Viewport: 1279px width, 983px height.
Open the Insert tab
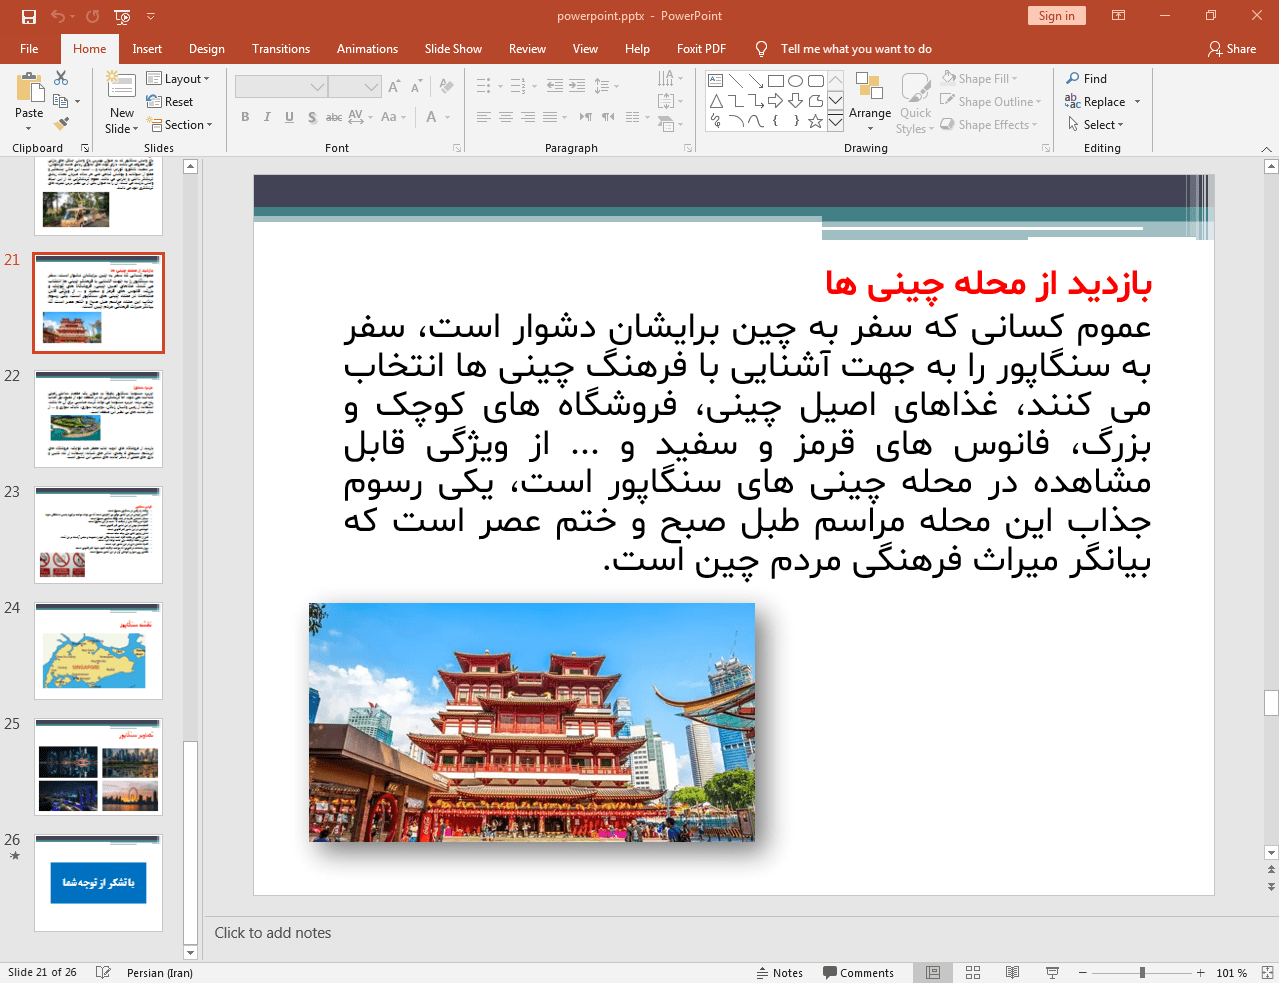point(147,49)
